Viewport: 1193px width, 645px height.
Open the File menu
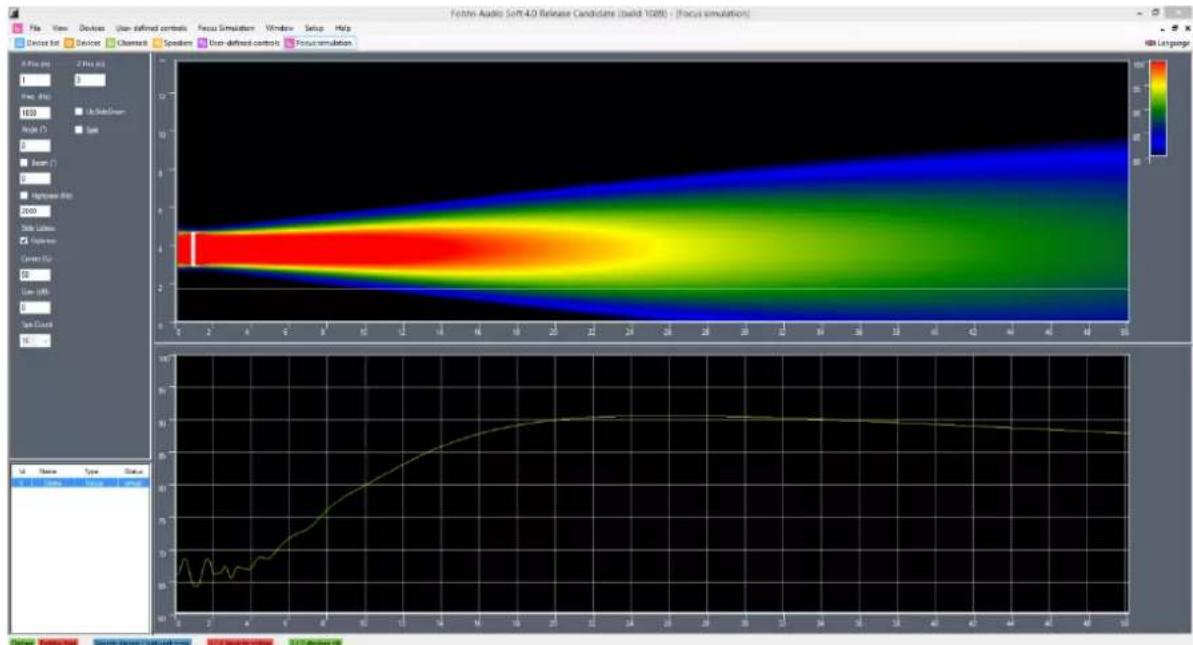(x=35, y=28)
